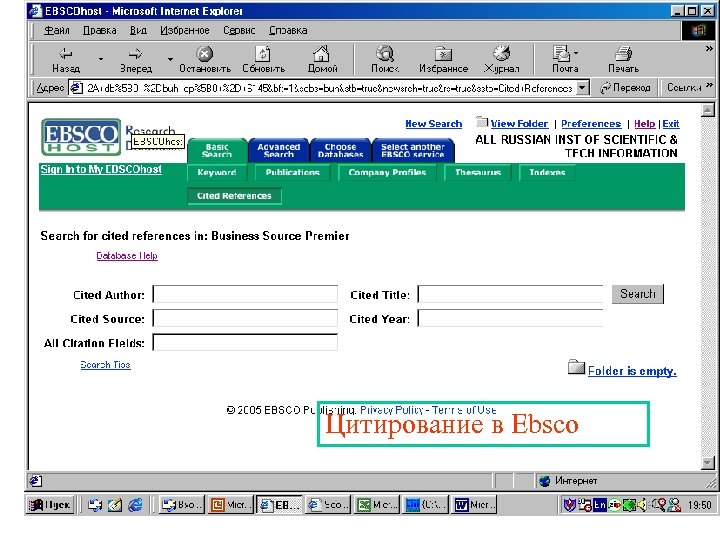The image size is (720, 540).
Task: Select the Cited References sub-tab
Action: pos(234,196)
